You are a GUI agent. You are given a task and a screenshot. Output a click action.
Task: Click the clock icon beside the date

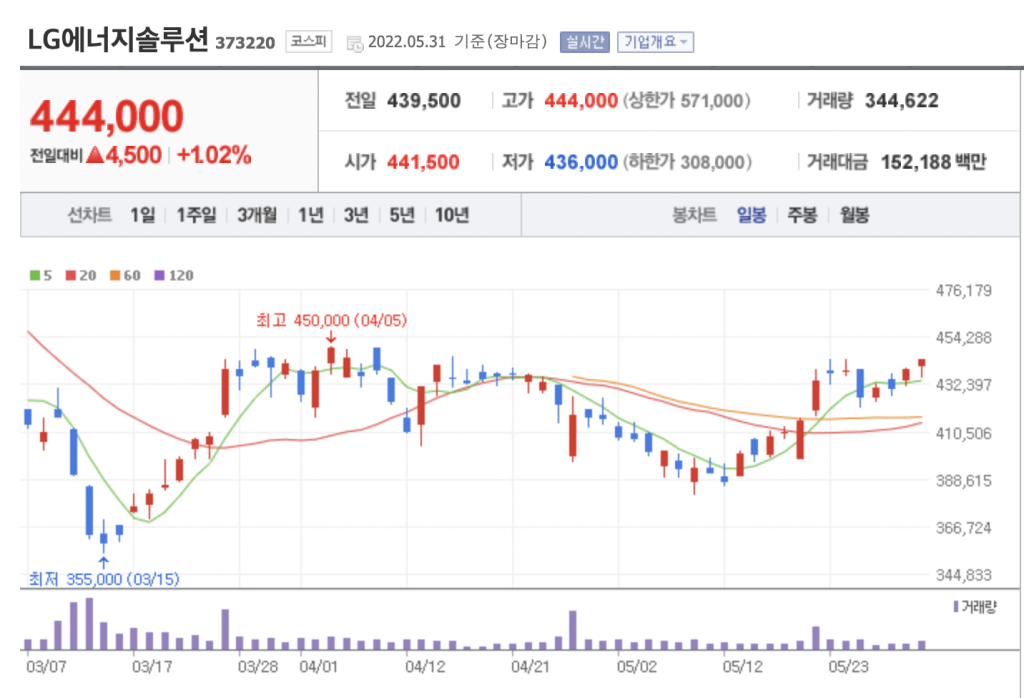point(354,42)
